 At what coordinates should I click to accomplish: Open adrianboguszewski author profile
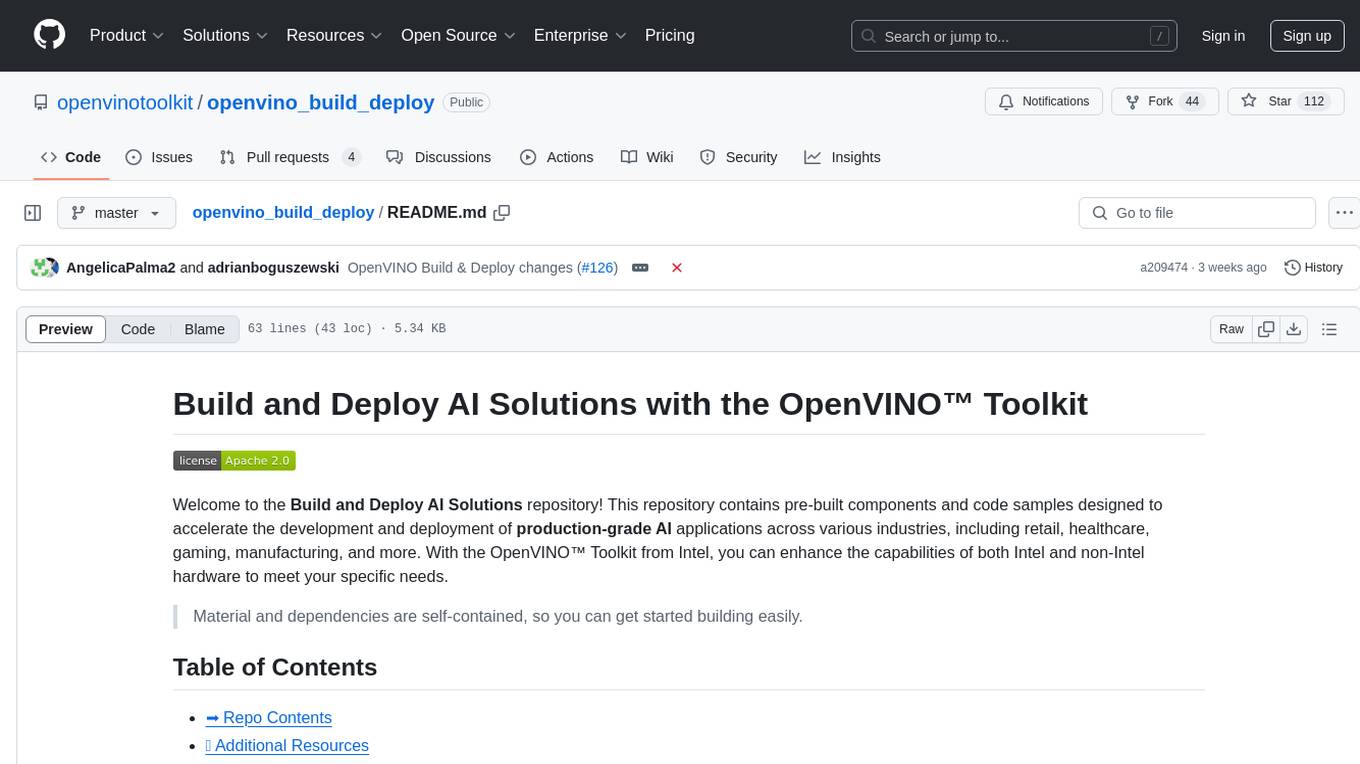point(273,268)
